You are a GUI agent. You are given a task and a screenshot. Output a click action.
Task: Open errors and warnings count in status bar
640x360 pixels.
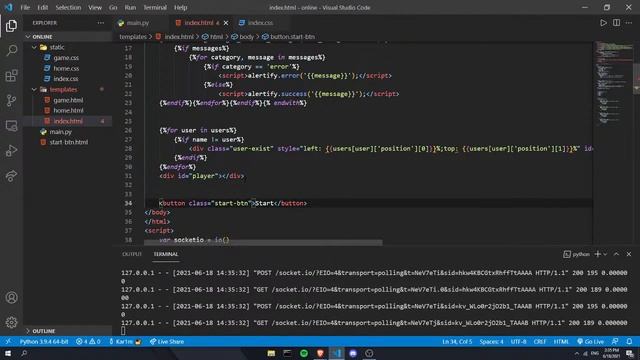[88, 342]
